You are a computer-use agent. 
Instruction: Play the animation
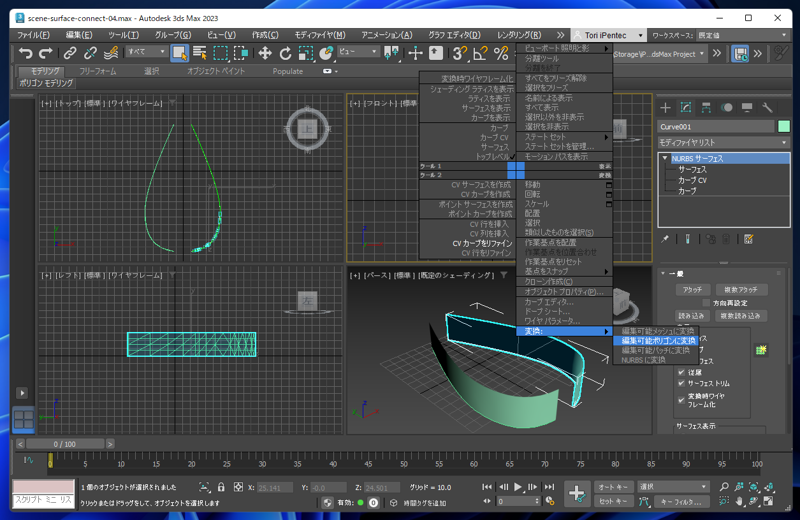pos(518,487)
